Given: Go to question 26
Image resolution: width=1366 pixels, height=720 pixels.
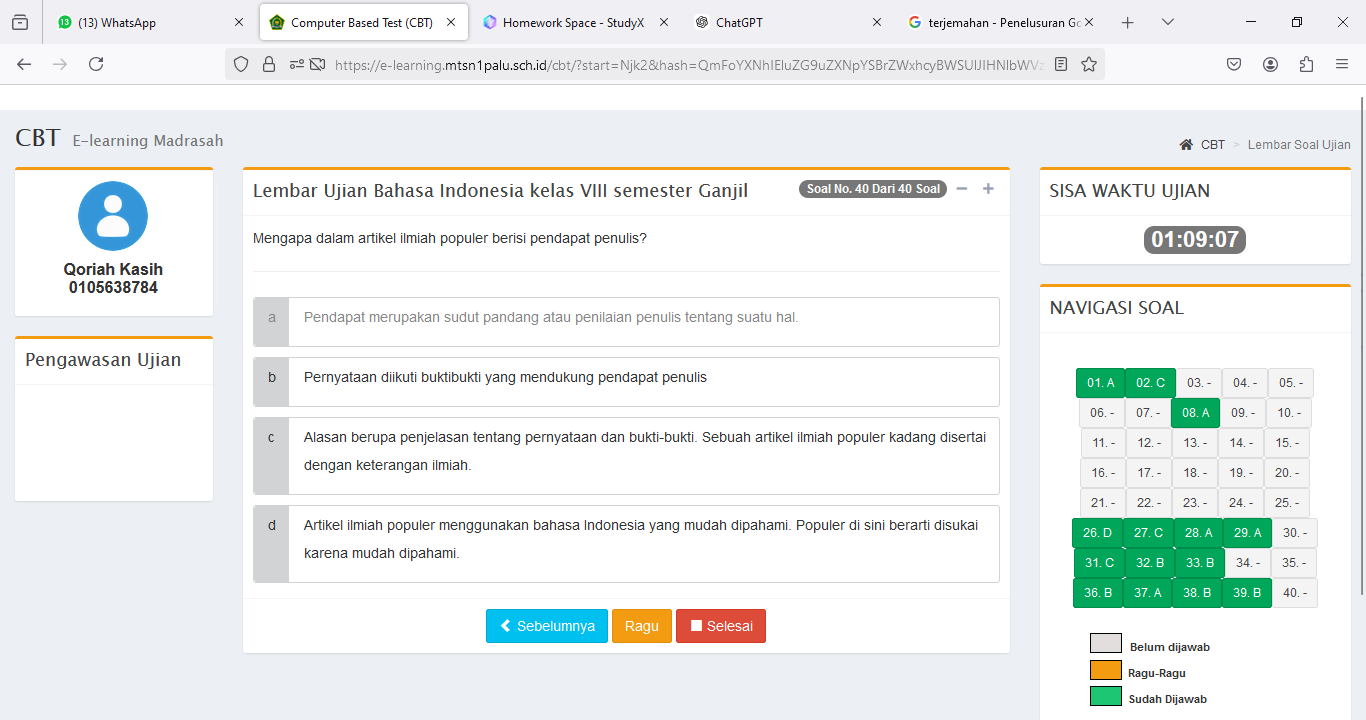Looking at the screenshot, I should (x=1097, y=533).
